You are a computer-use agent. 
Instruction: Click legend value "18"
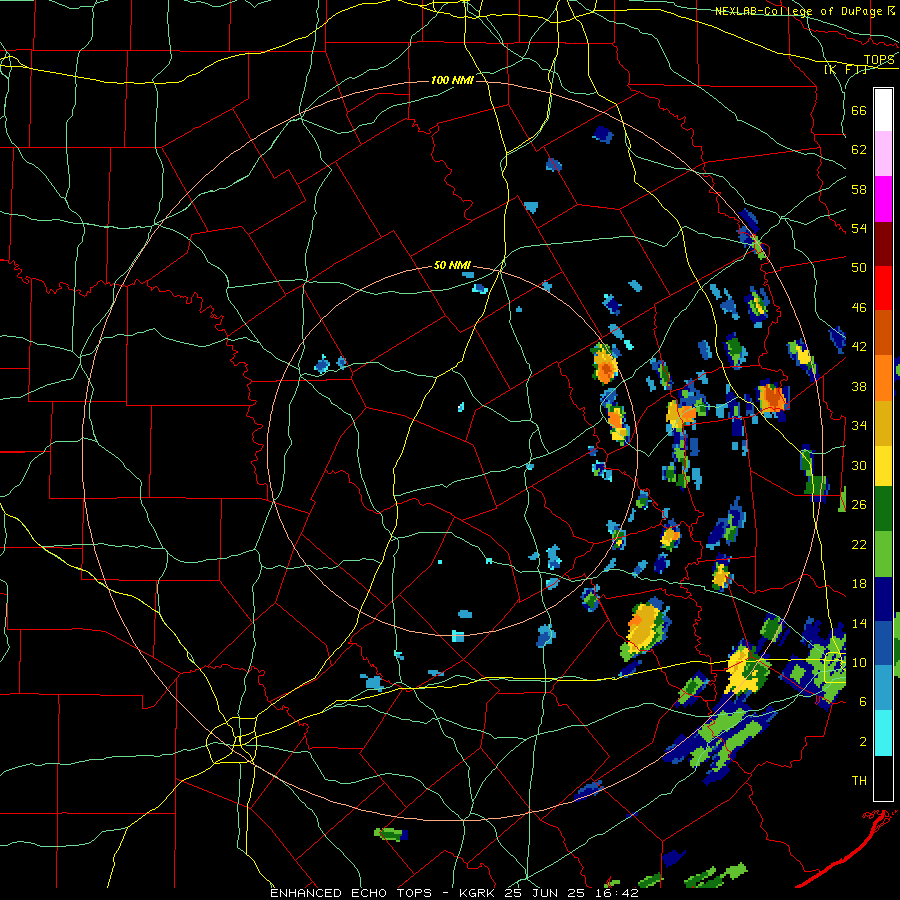click(859, 584)
